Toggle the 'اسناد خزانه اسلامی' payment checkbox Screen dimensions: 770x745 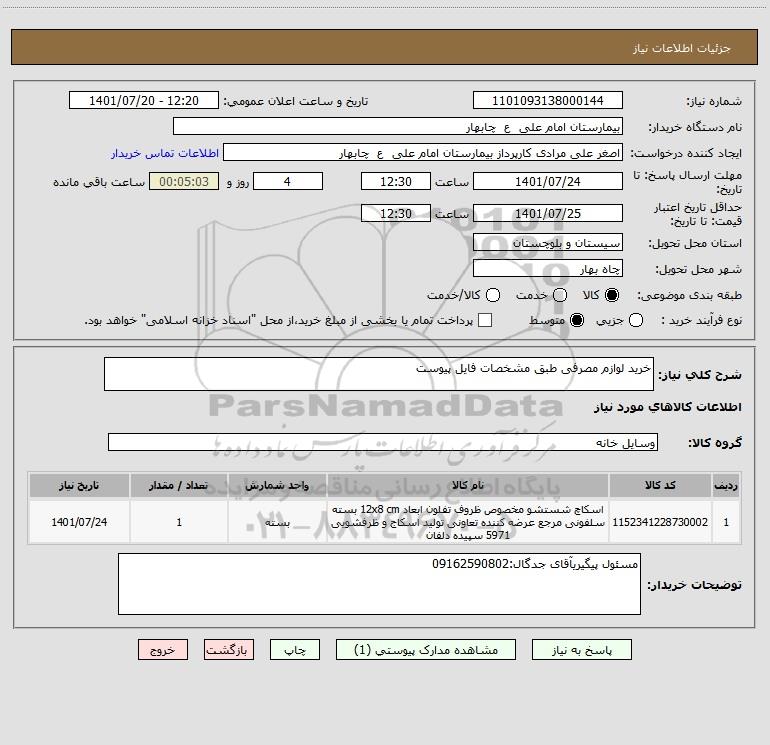coord(485,320)
